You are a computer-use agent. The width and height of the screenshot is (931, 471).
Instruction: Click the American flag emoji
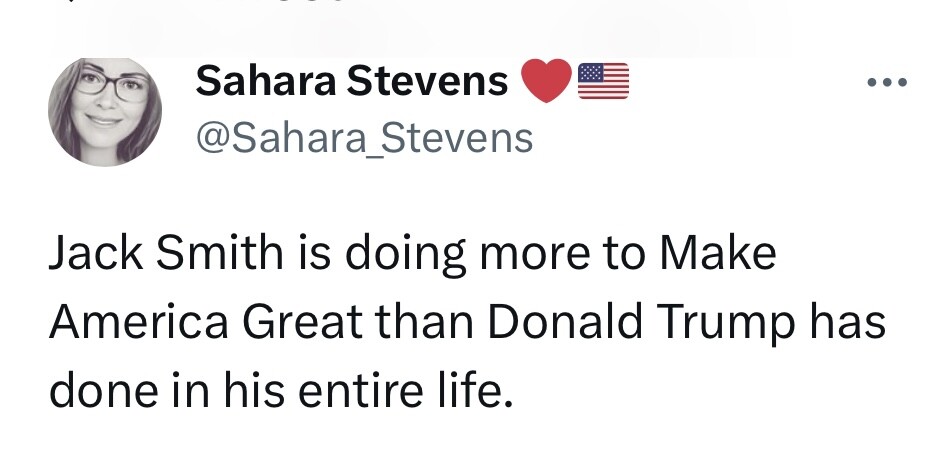tap(603, 82)
